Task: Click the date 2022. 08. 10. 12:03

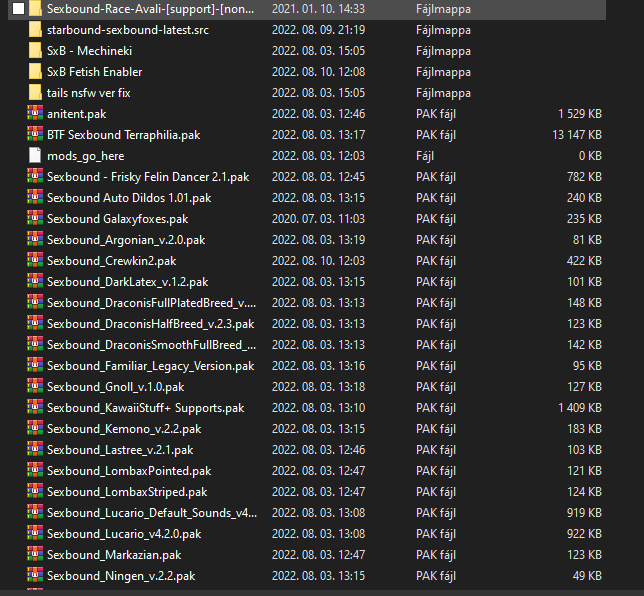Action: tap(318, 260)
